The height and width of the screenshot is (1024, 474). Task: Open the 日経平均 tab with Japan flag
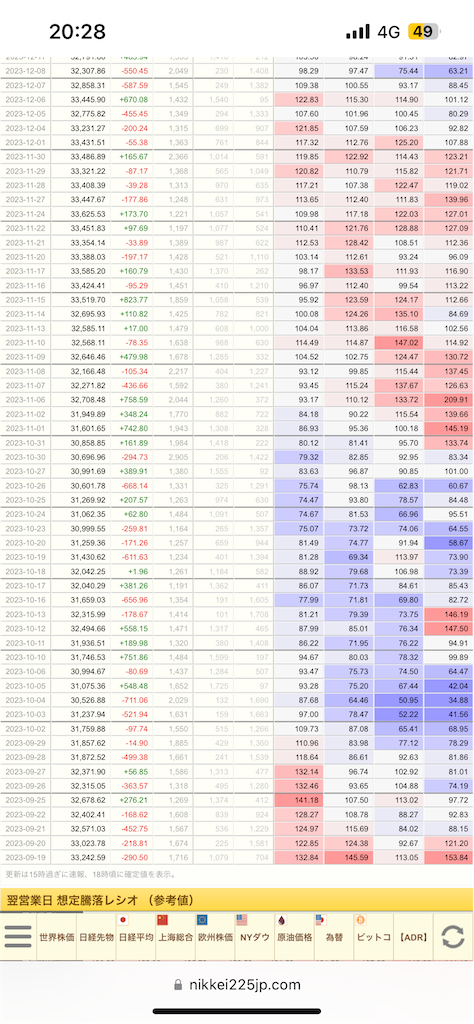click(136, 936)
